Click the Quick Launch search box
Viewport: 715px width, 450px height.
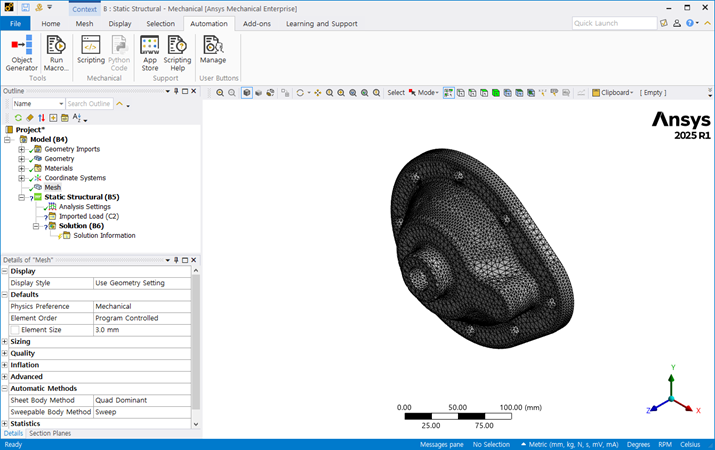click(614, 23)
